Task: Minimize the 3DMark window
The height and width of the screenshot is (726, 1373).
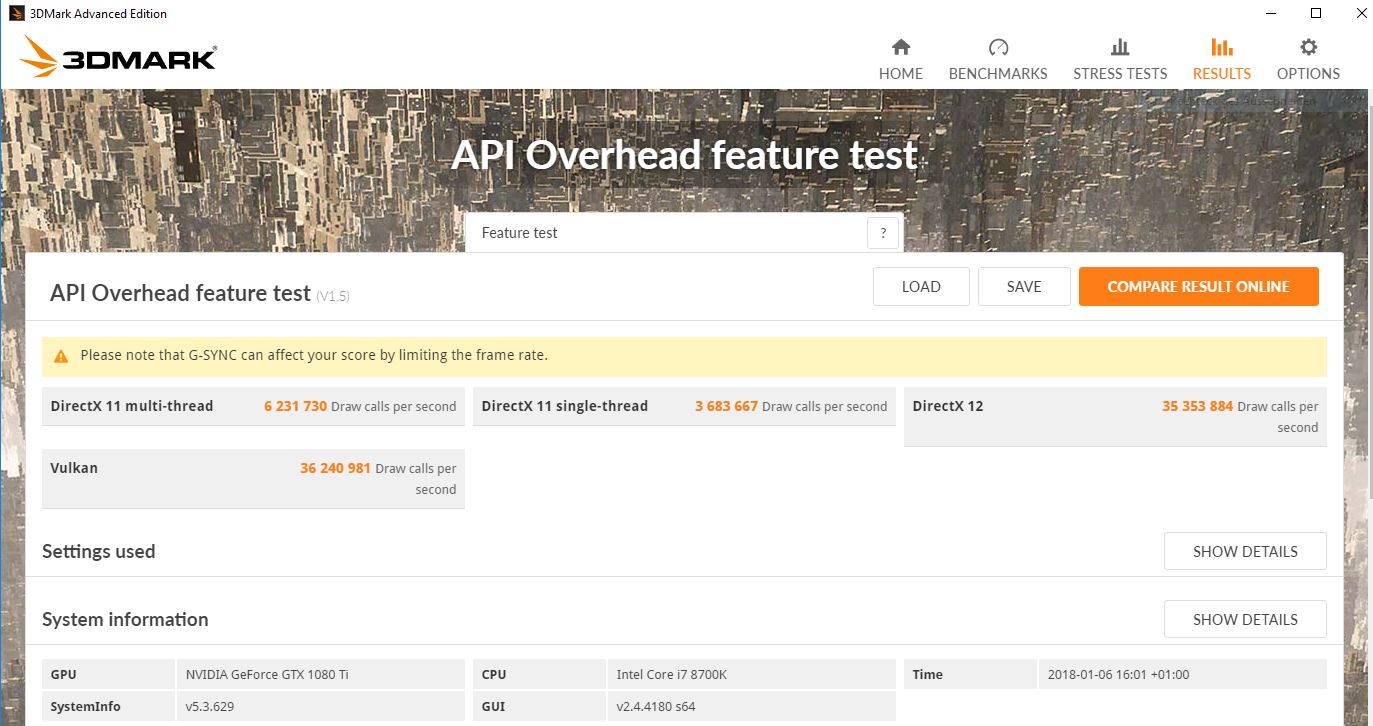Action: click(1270, 13)
